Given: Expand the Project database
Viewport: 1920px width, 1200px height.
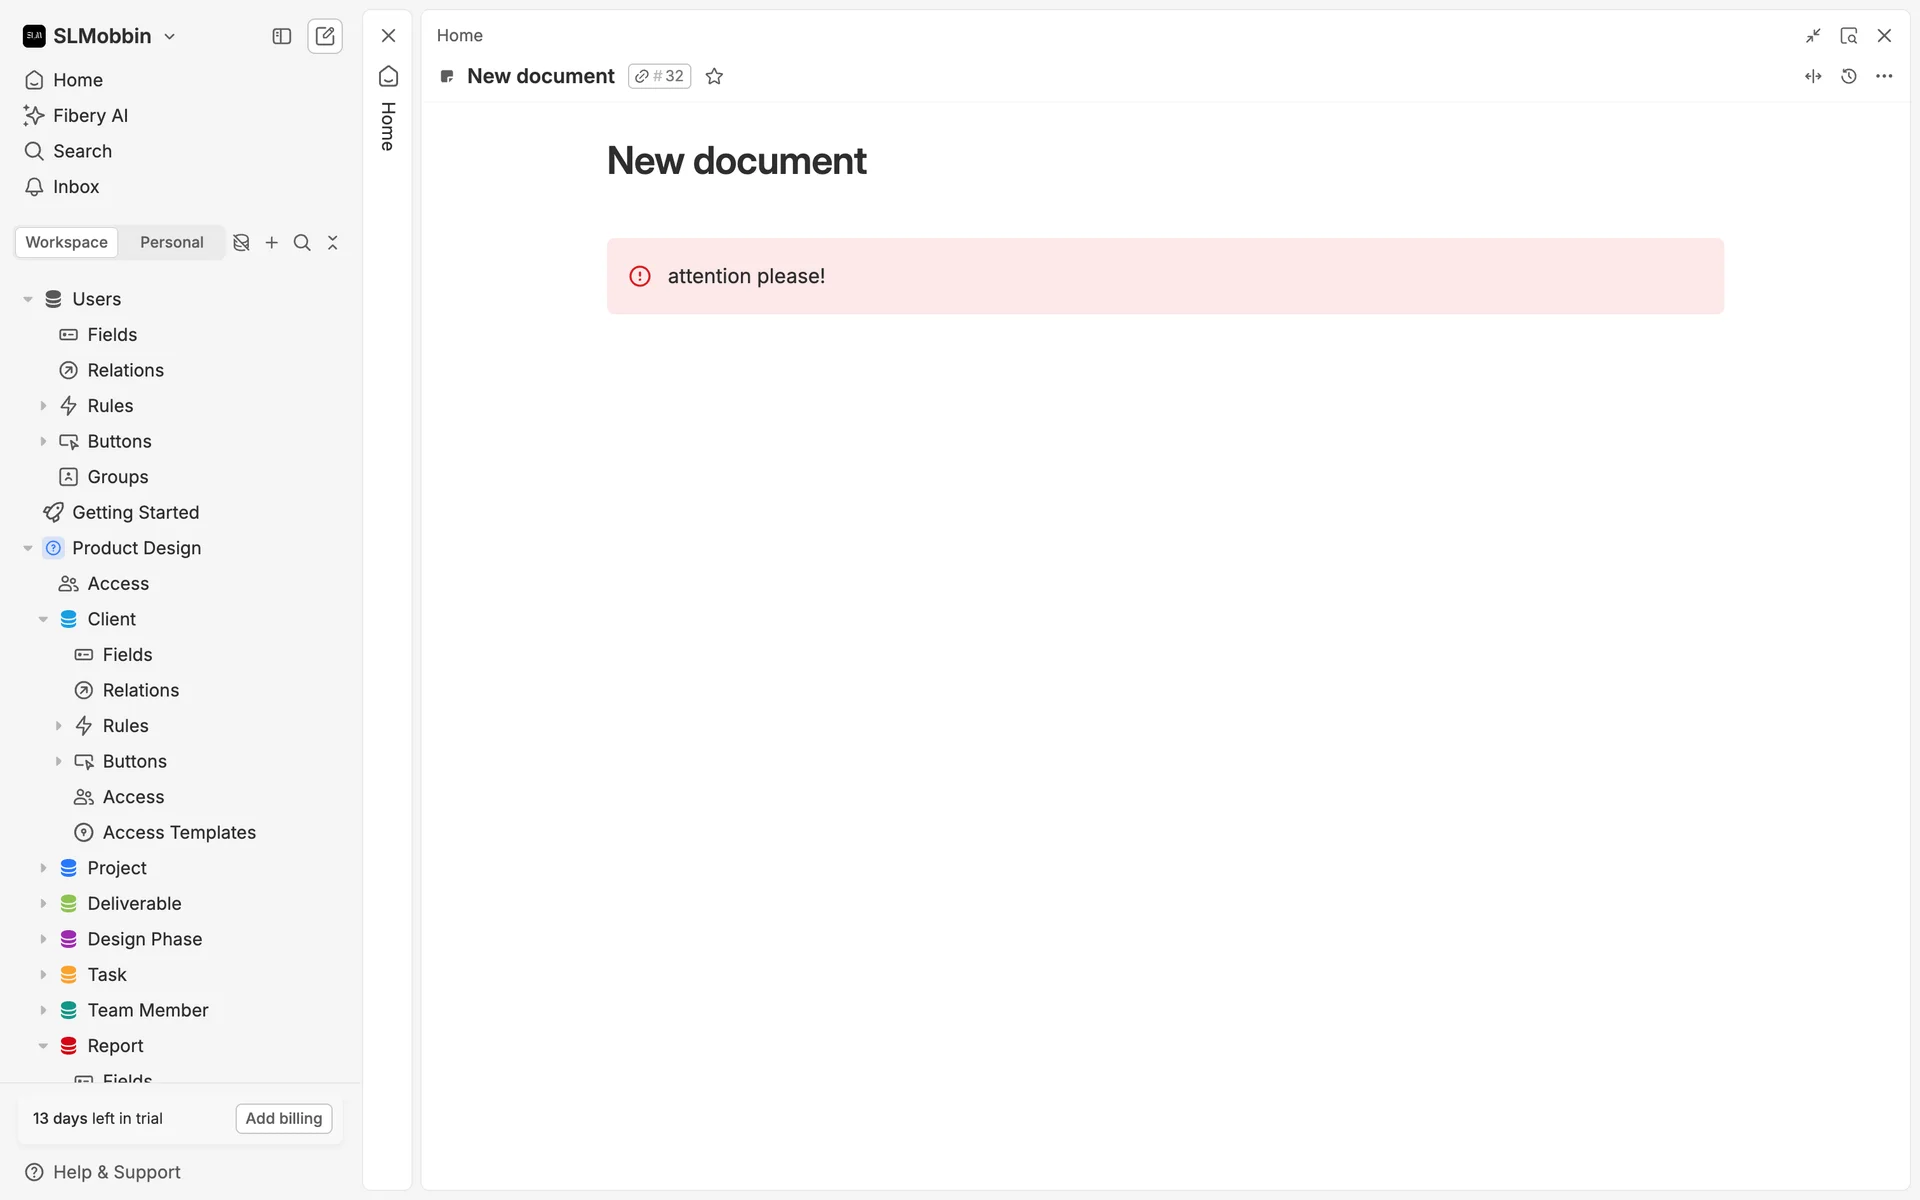Looking at the screenshot, I should pyautogui.click(x=43, y=868).
